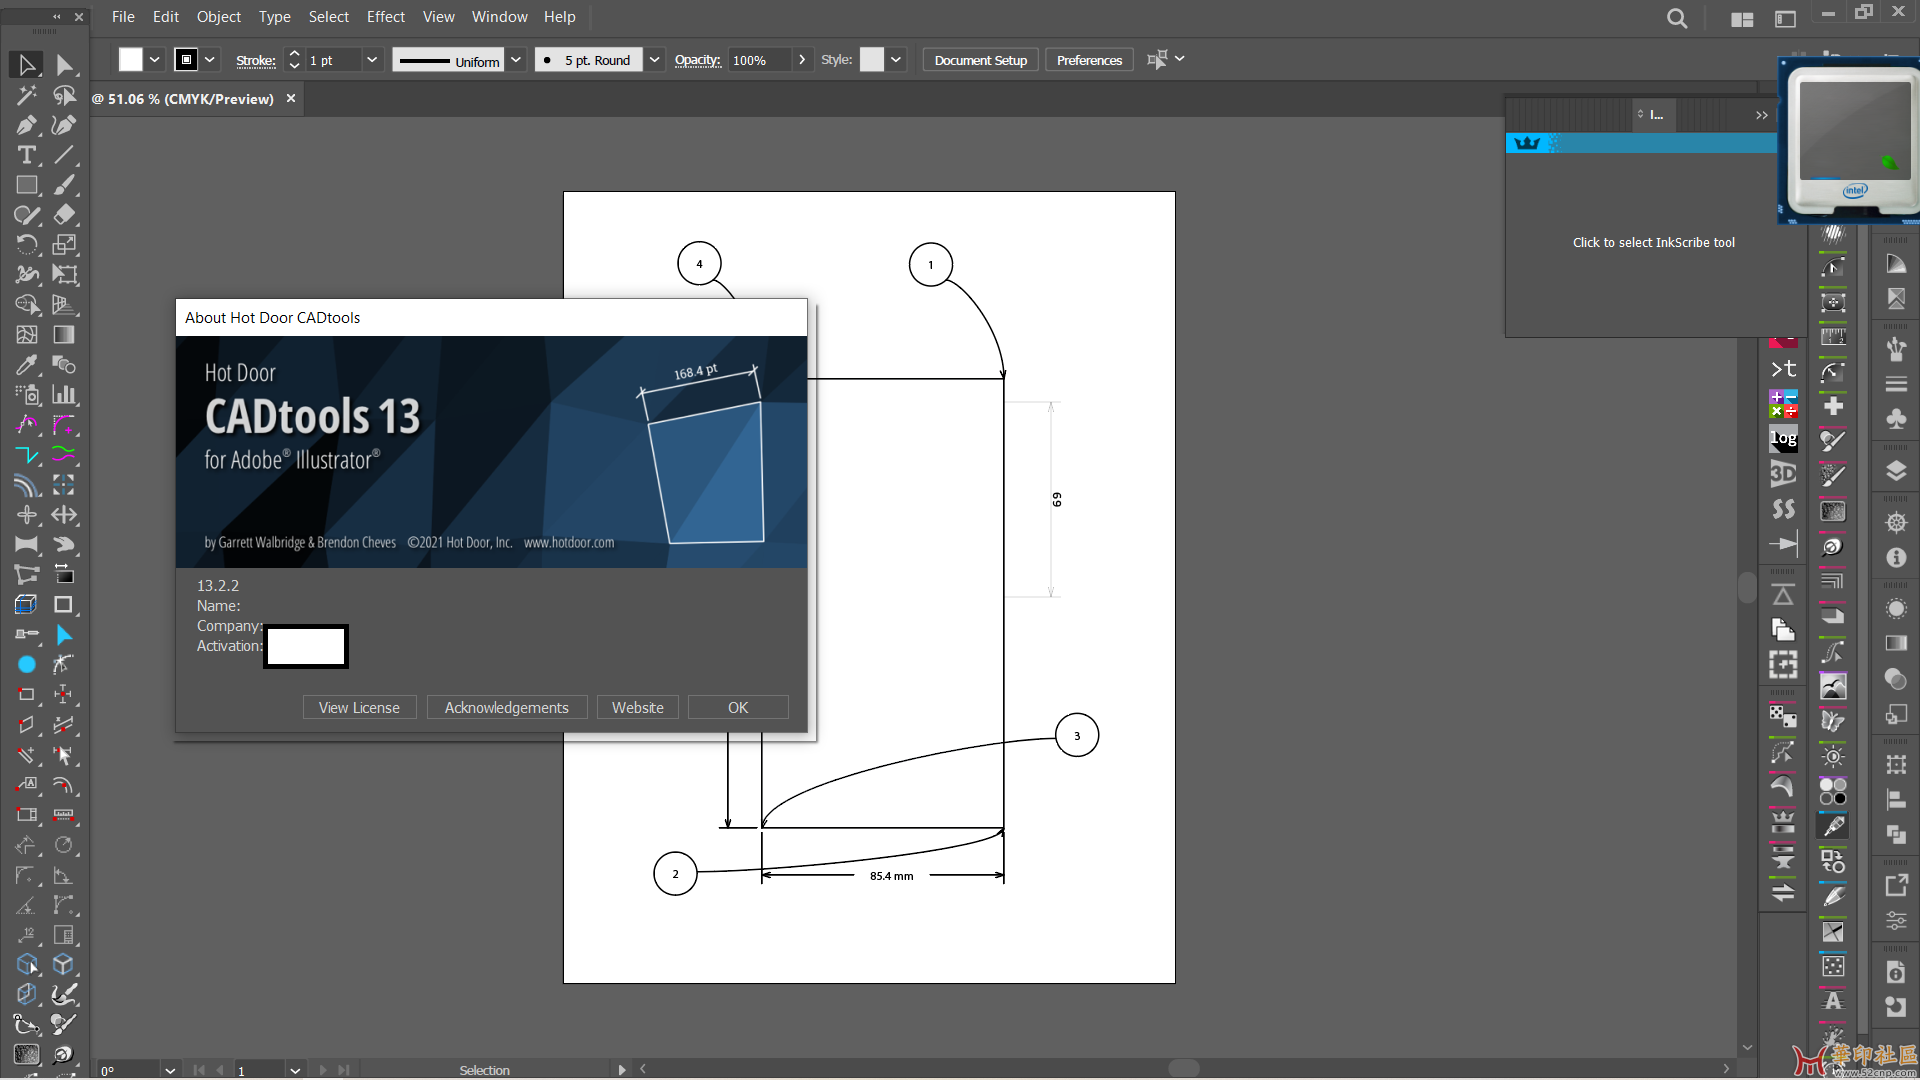This screenshot has width=1920, height=1080.
Task: Click the Style swatch
Action: click(872, 60)
